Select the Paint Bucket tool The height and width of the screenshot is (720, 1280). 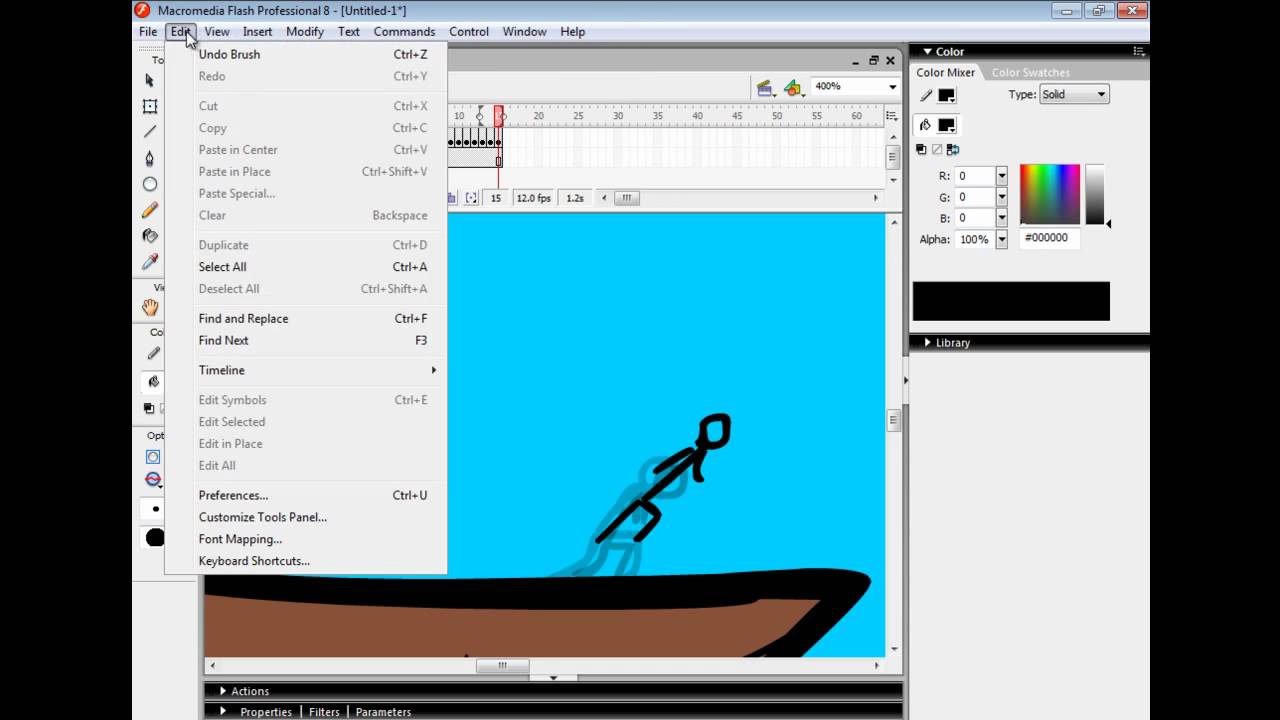(x=150, y=236)
